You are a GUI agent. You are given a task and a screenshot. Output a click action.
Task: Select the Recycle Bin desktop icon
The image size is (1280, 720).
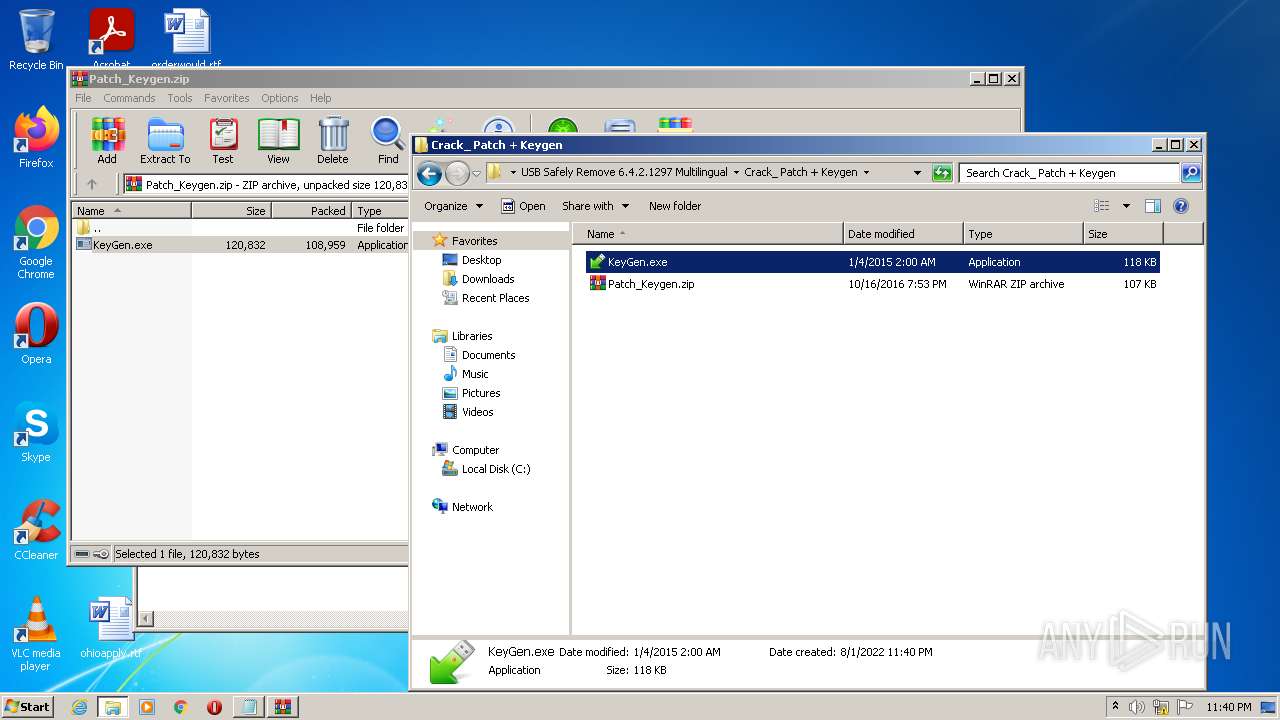36,40
